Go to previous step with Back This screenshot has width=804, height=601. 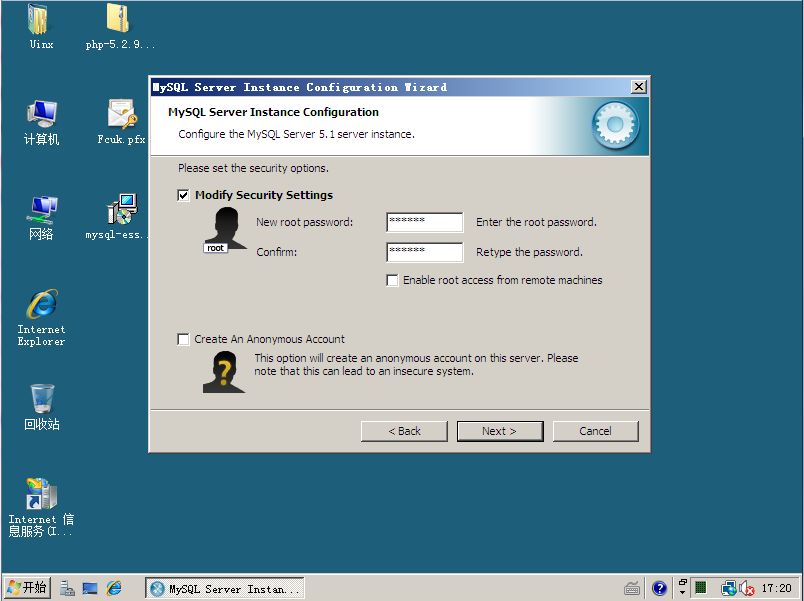(x=404, y=431)
